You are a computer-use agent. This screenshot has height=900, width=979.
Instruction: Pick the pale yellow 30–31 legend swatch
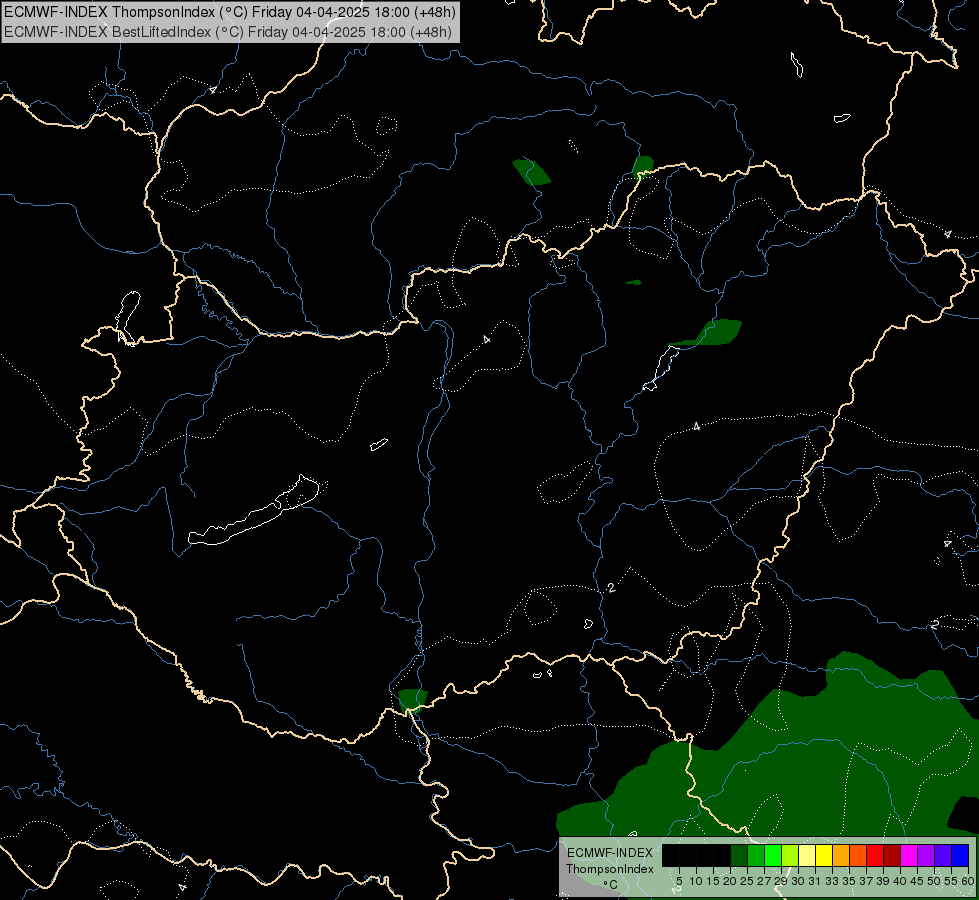point(807,856)
